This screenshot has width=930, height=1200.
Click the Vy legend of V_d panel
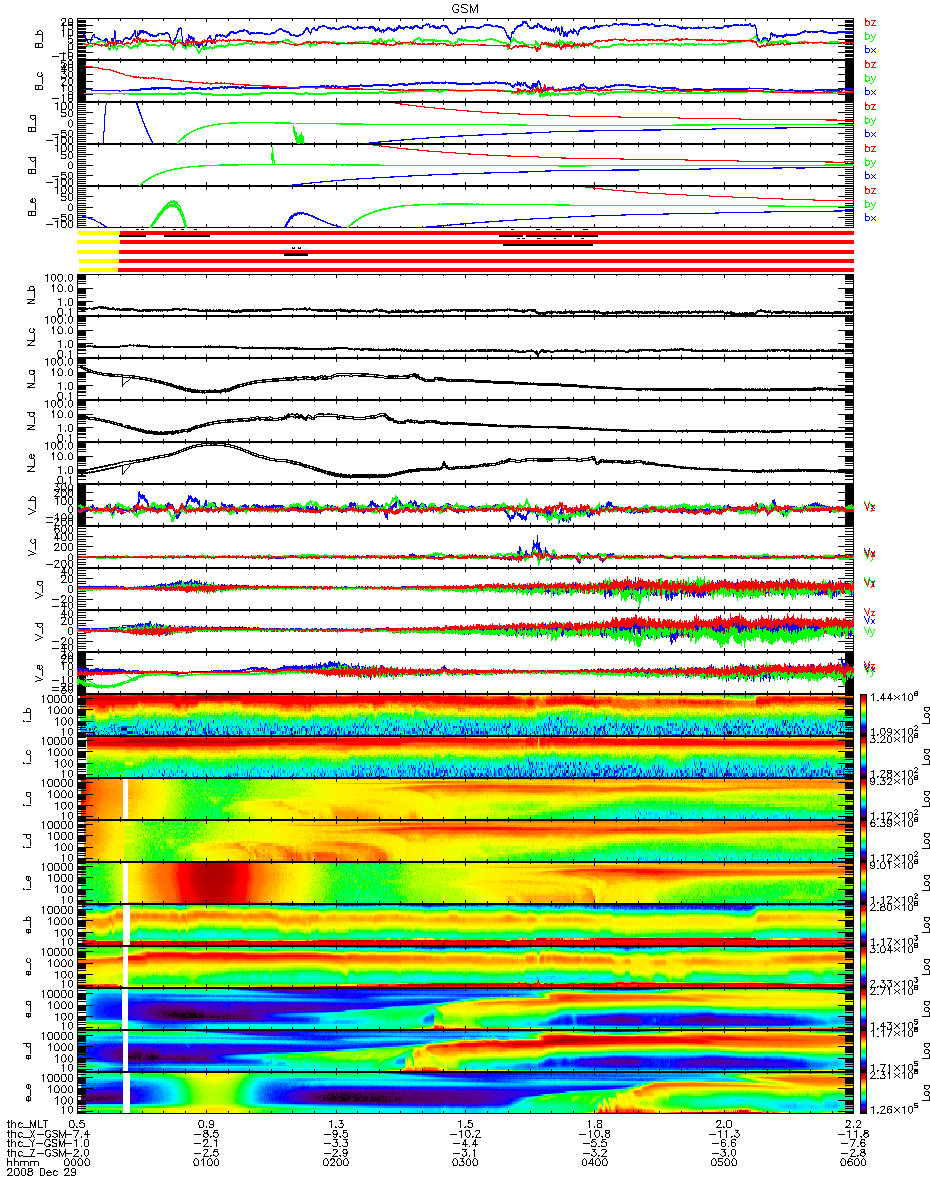[x=870, y=631]
